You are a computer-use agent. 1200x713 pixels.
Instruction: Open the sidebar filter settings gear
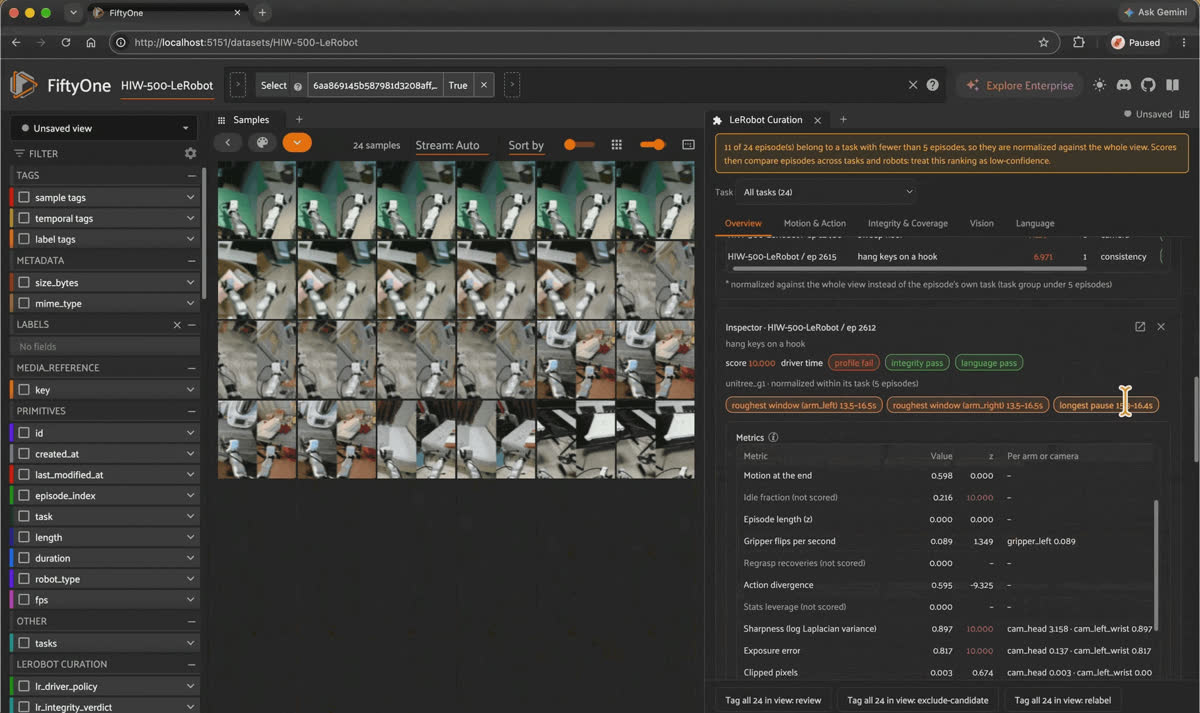pyautogui.click(x=190, y=154)
